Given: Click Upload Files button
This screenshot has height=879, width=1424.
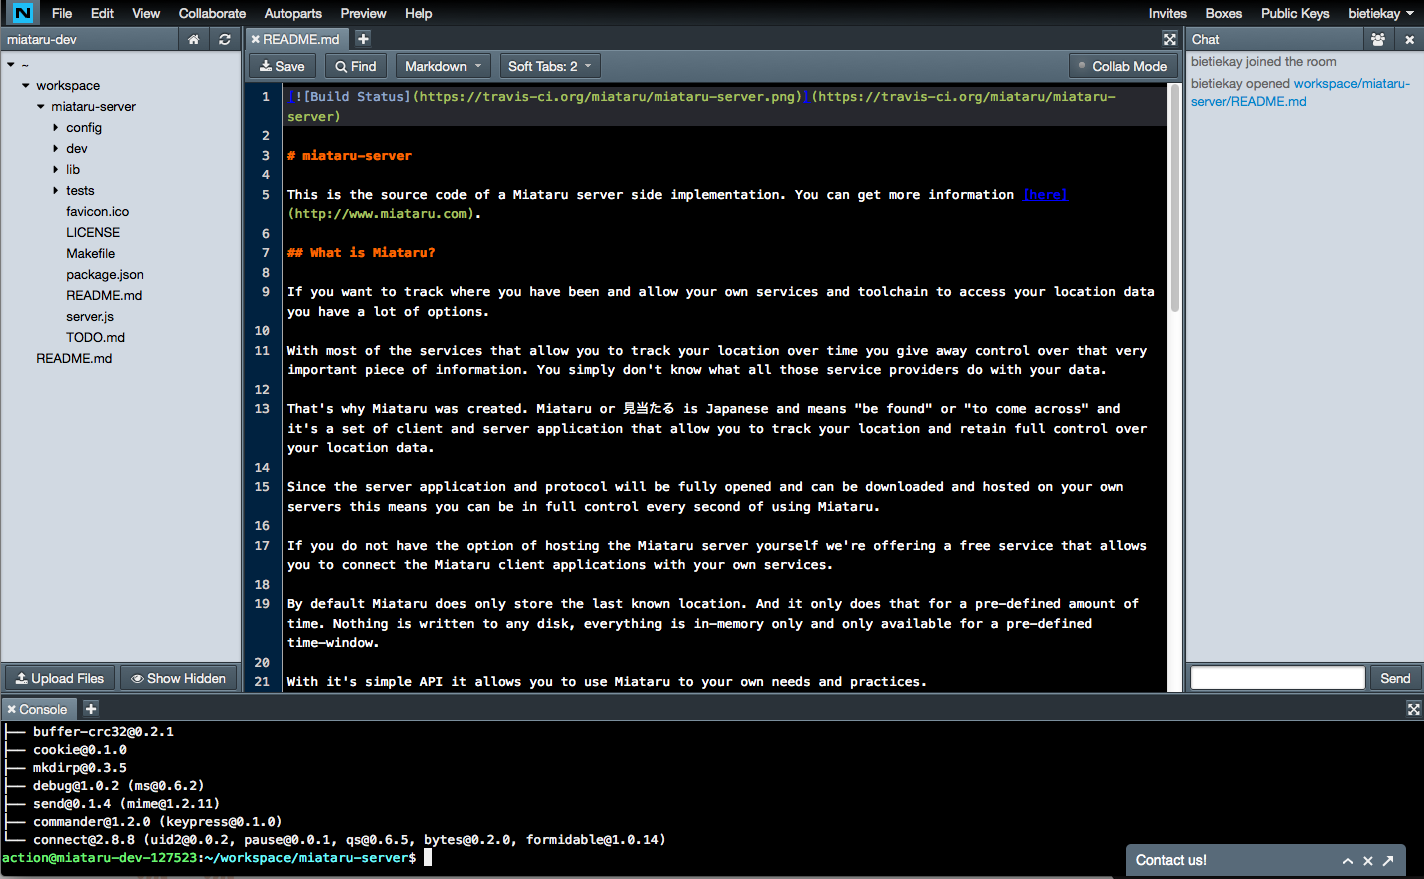Looking at the screenshot, I should tap(60, 678).
